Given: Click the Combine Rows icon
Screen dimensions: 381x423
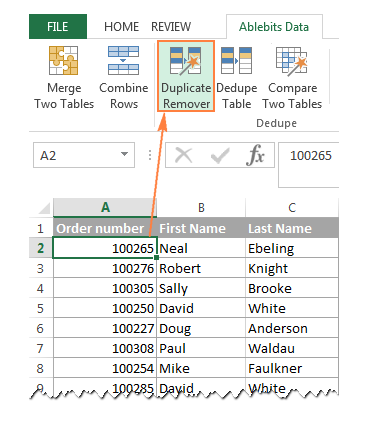Looking at the screenshot, I should pyautogui.click(x=123, y=61).
